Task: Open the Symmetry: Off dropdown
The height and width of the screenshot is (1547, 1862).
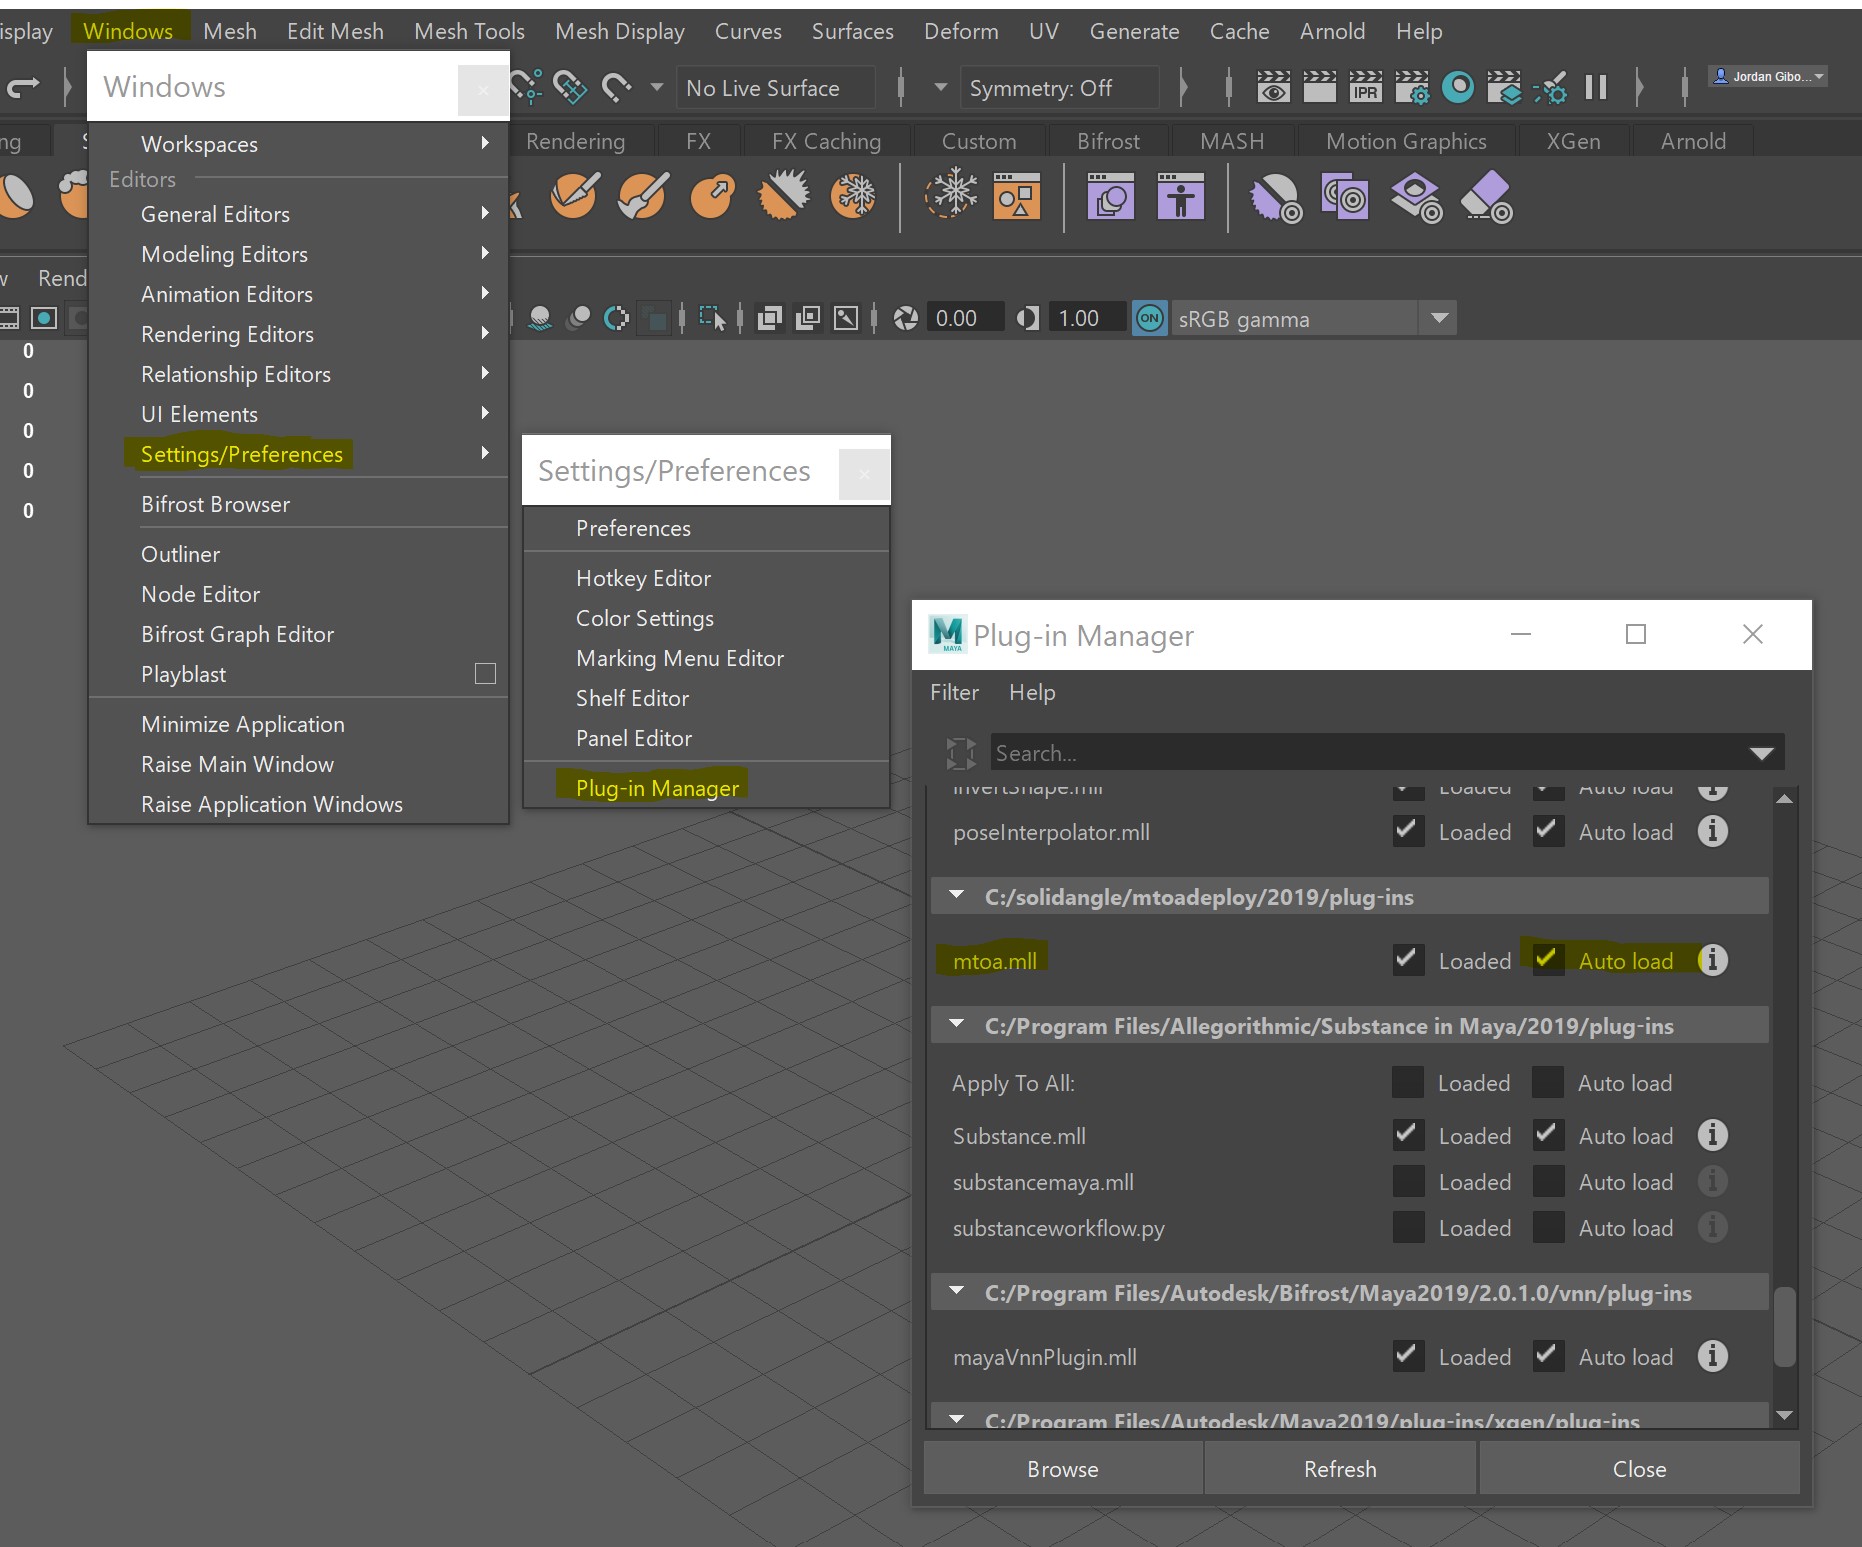Action: (x=1058, y=88)
